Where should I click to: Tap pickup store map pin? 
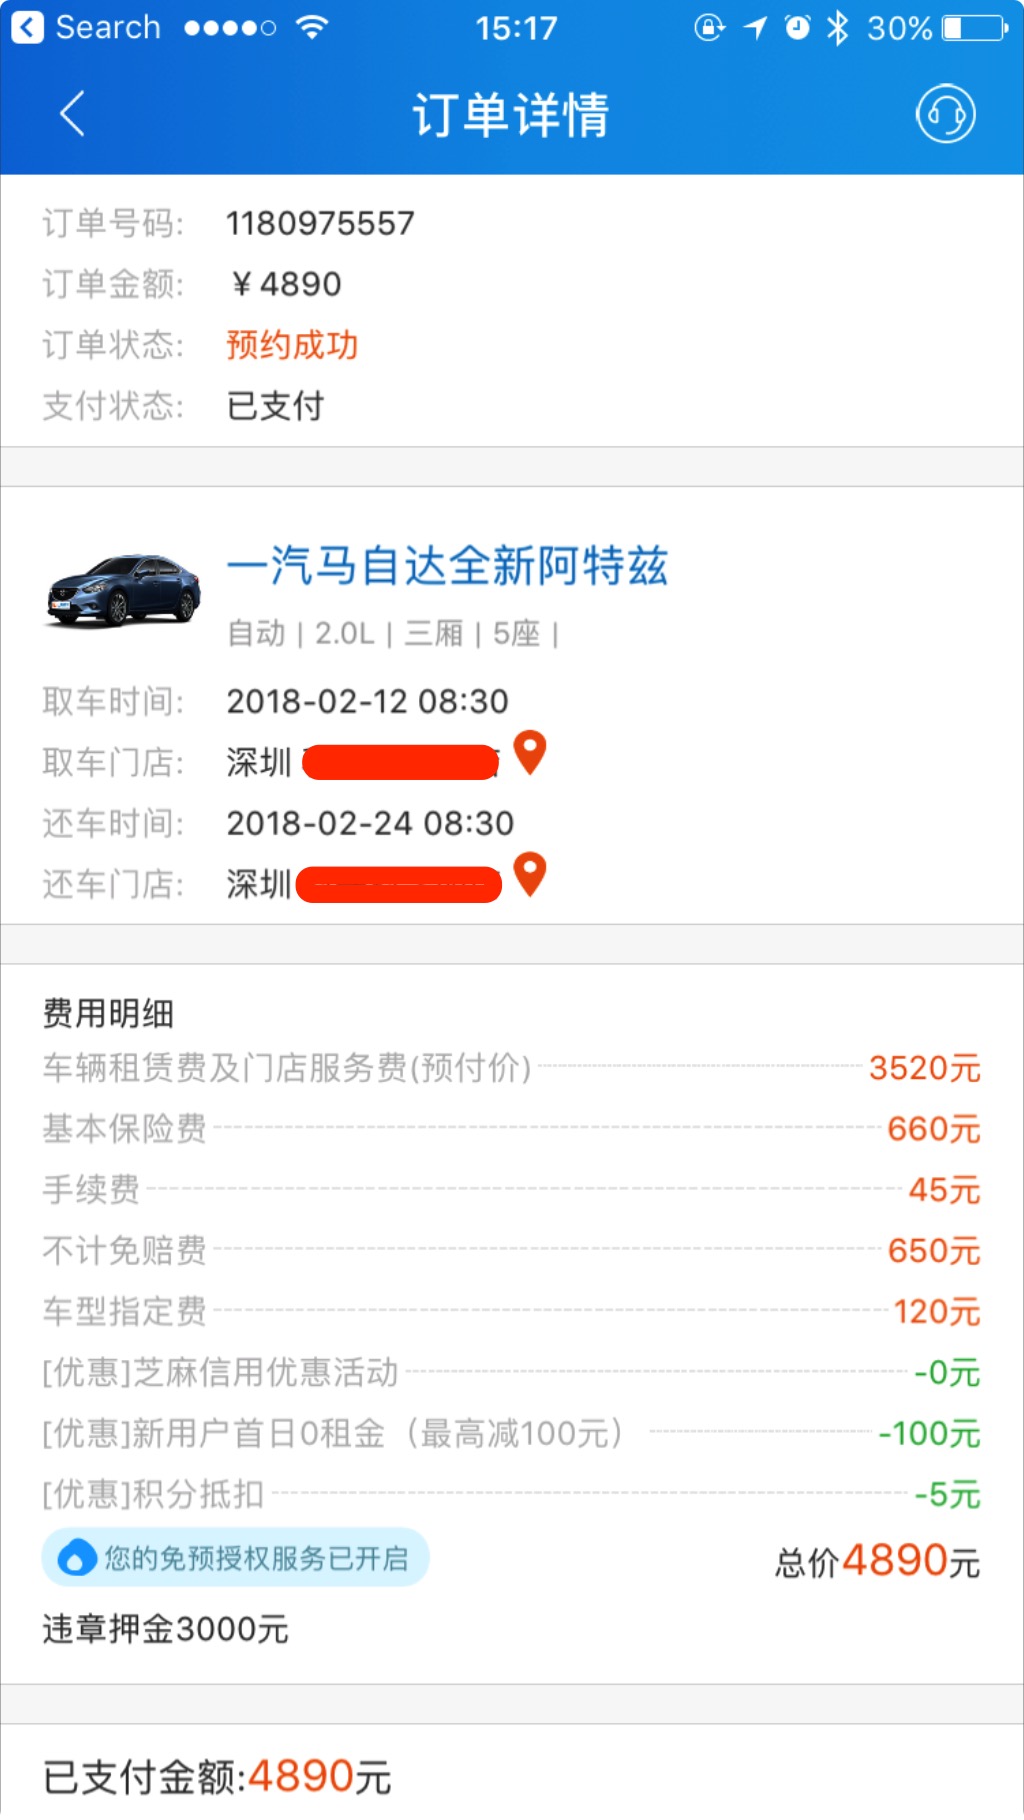[x=530, y=752]
